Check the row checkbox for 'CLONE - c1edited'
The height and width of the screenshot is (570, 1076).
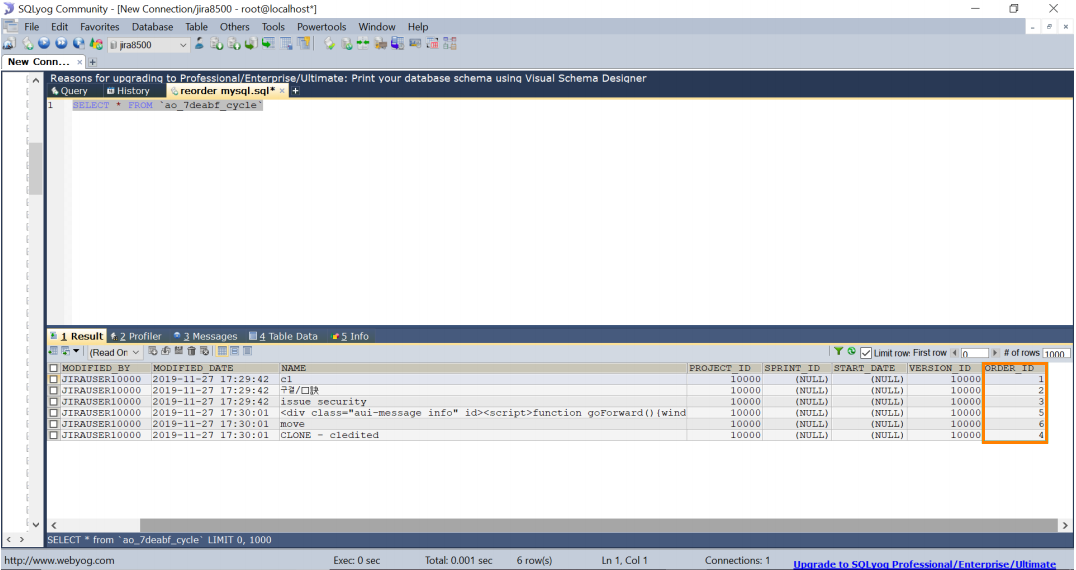coord(54,435)
